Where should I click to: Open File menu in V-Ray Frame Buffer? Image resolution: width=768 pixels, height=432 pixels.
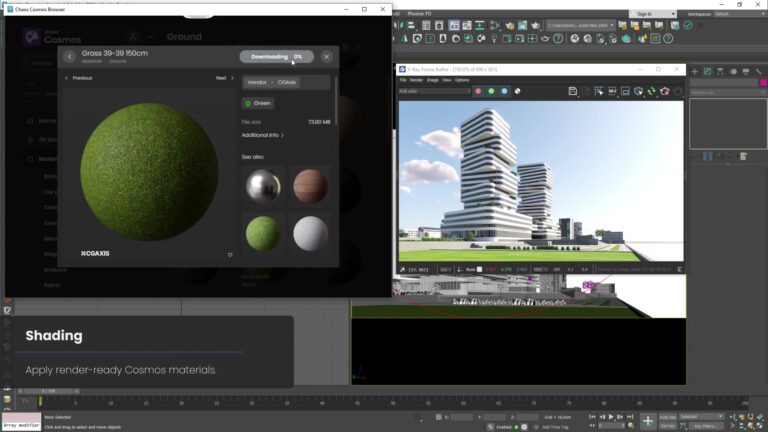coord(403,80)
